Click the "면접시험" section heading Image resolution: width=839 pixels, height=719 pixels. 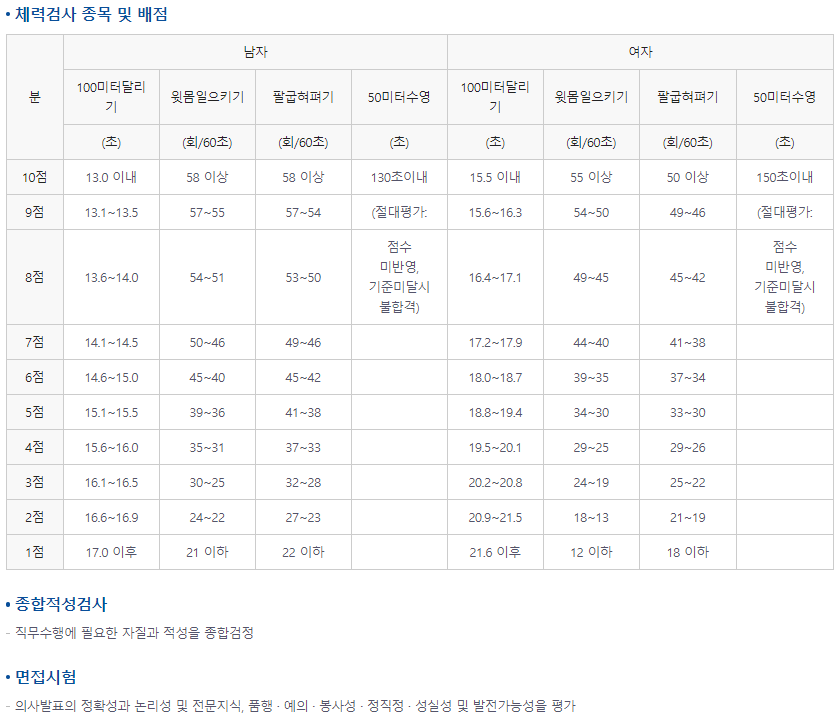[x=46, y=677]
